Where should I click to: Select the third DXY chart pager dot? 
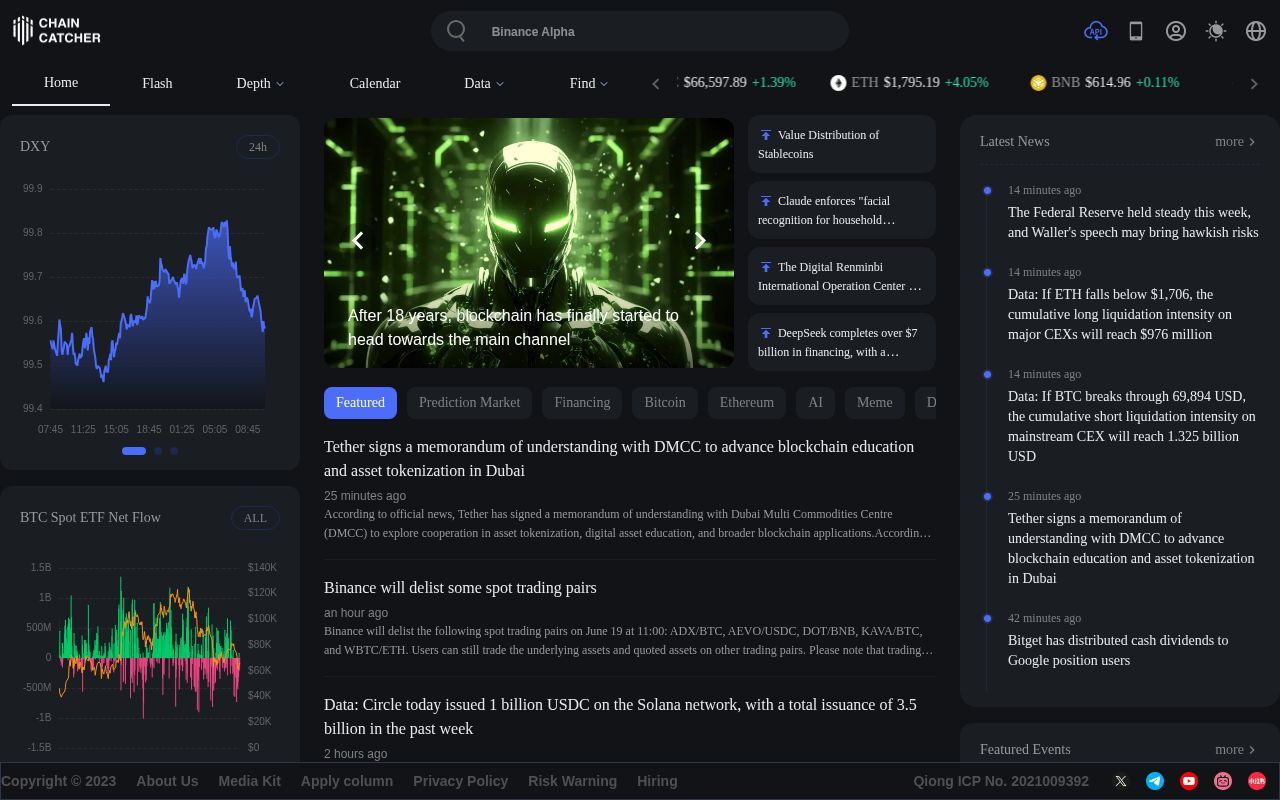tap(174, 451)
